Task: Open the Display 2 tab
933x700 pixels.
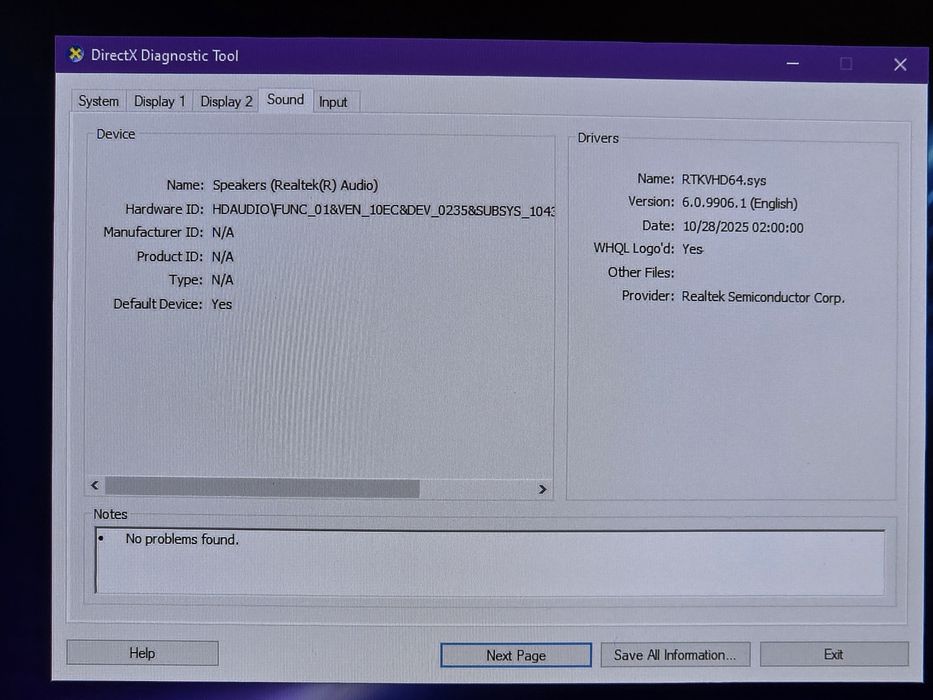Action: [226, 102]
